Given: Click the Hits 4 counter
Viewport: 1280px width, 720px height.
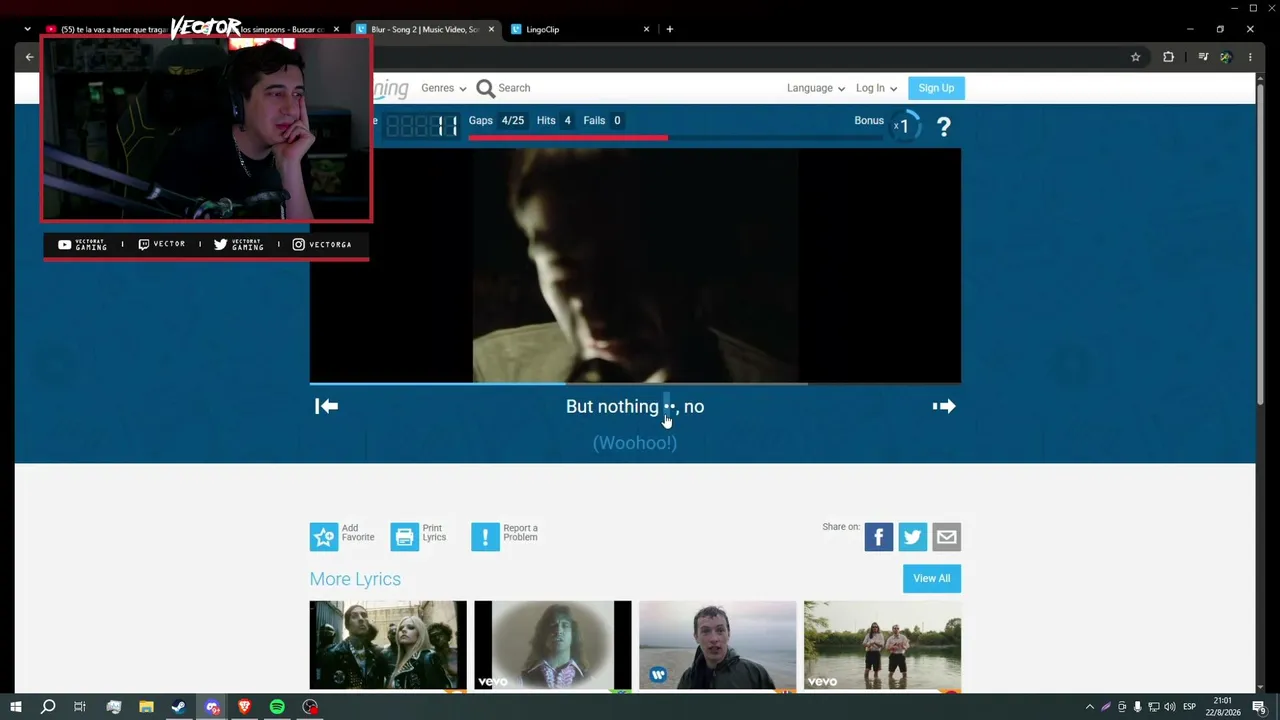Looking at the screenshot, I should click(554, 120).
